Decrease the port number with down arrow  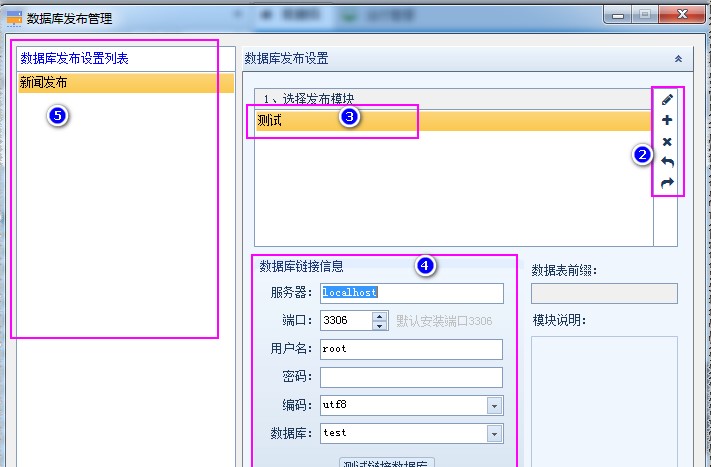[380, 326]
